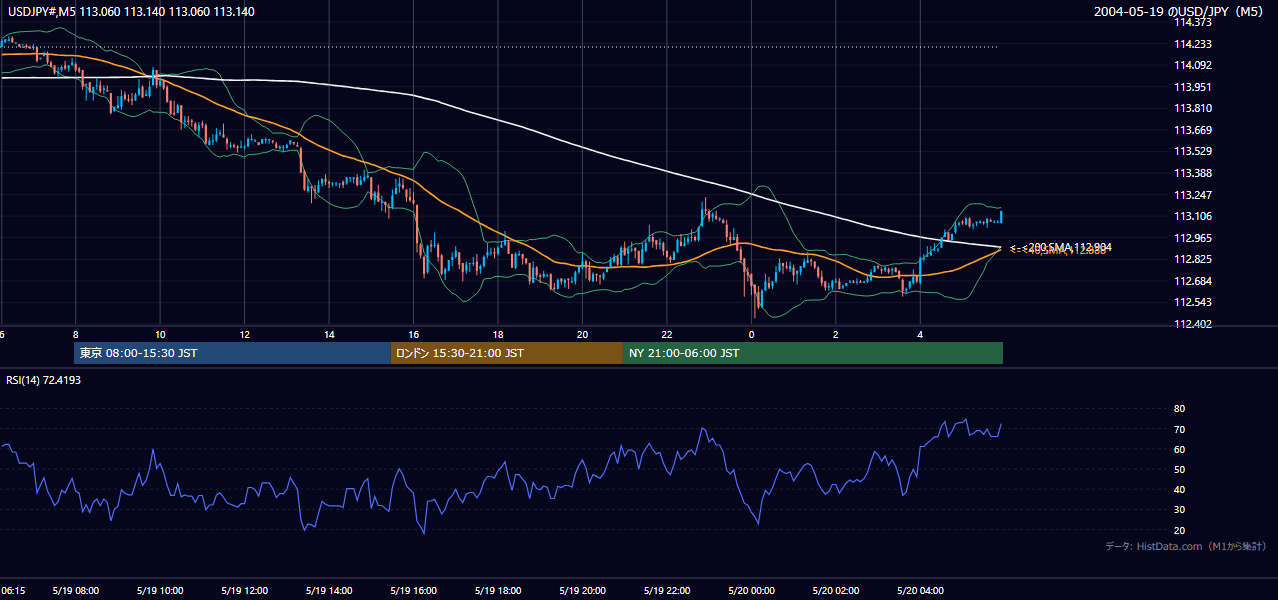Click price axis label 112.965
The width and height of the screenshot is (1278, 600).
coord(1192,238)
